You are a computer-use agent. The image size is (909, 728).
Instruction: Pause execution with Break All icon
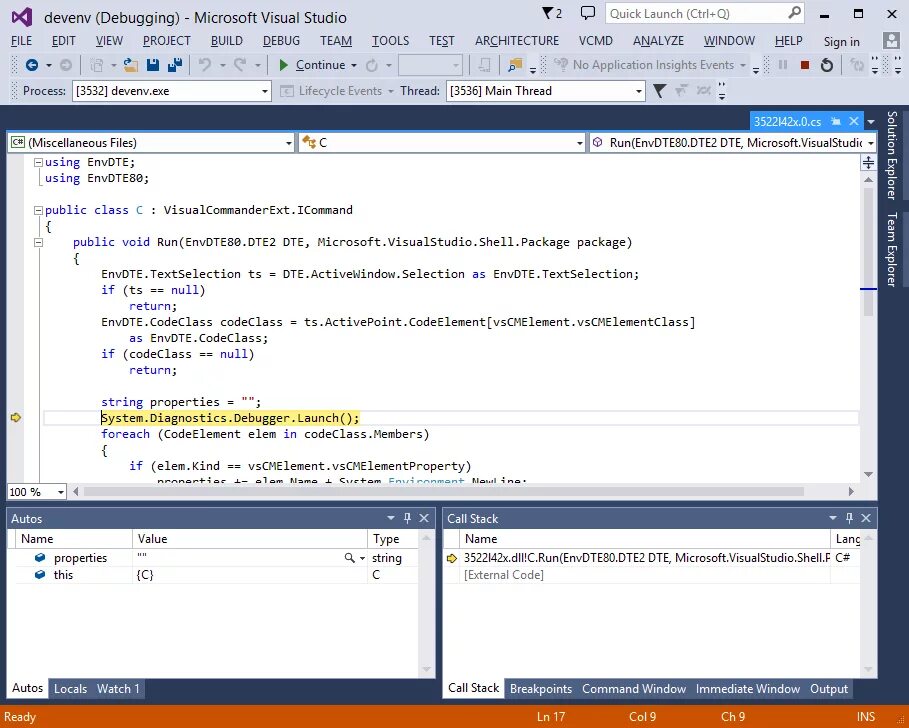click(x=783, y=65)
